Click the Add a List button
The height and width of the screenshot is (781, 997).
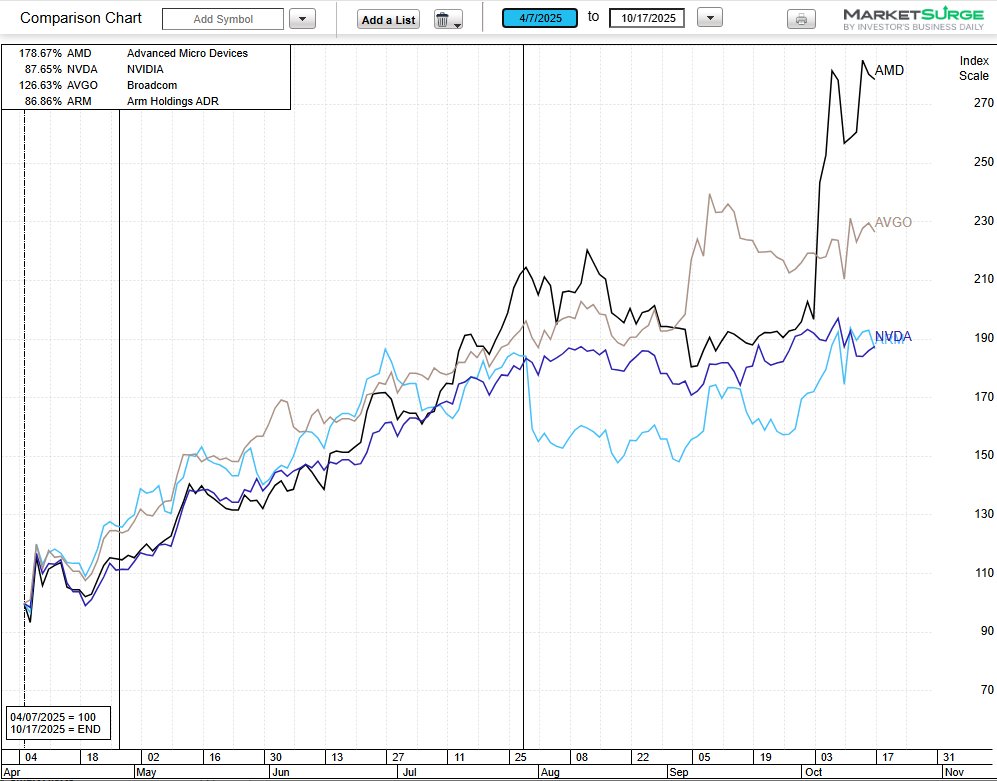point(388,20)
